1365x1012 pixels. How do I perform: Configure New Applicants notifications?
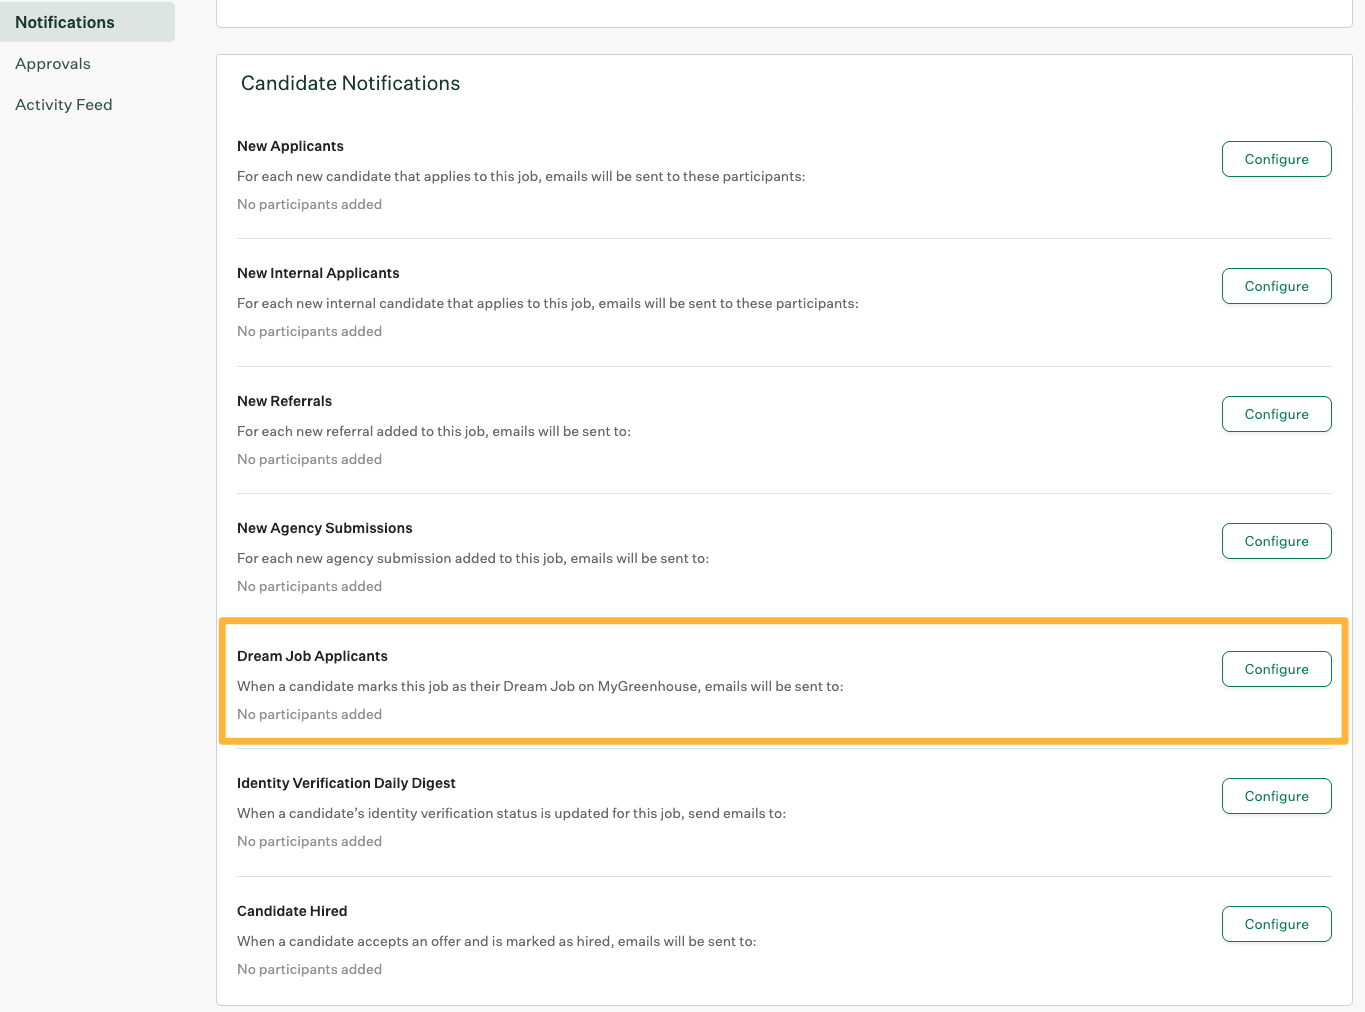click(1276, 159)
